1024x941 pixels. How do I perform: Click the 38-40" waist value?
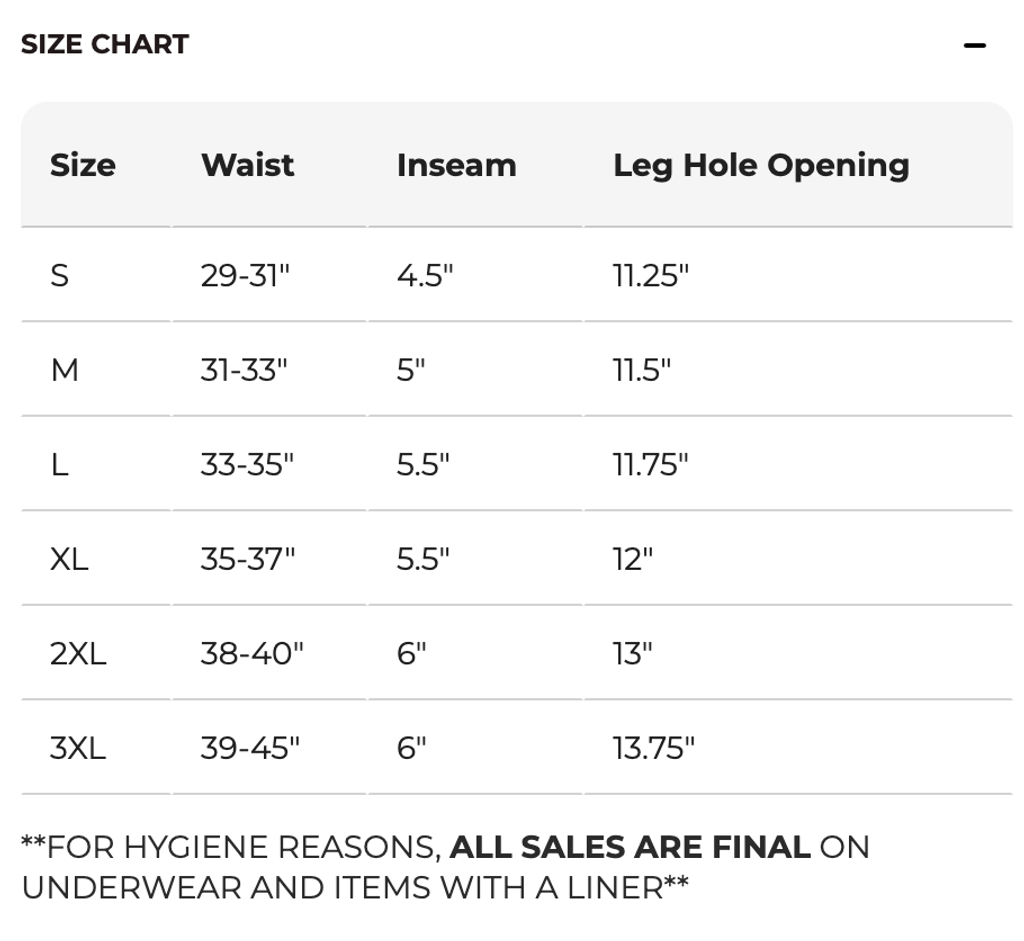point(252,654)
